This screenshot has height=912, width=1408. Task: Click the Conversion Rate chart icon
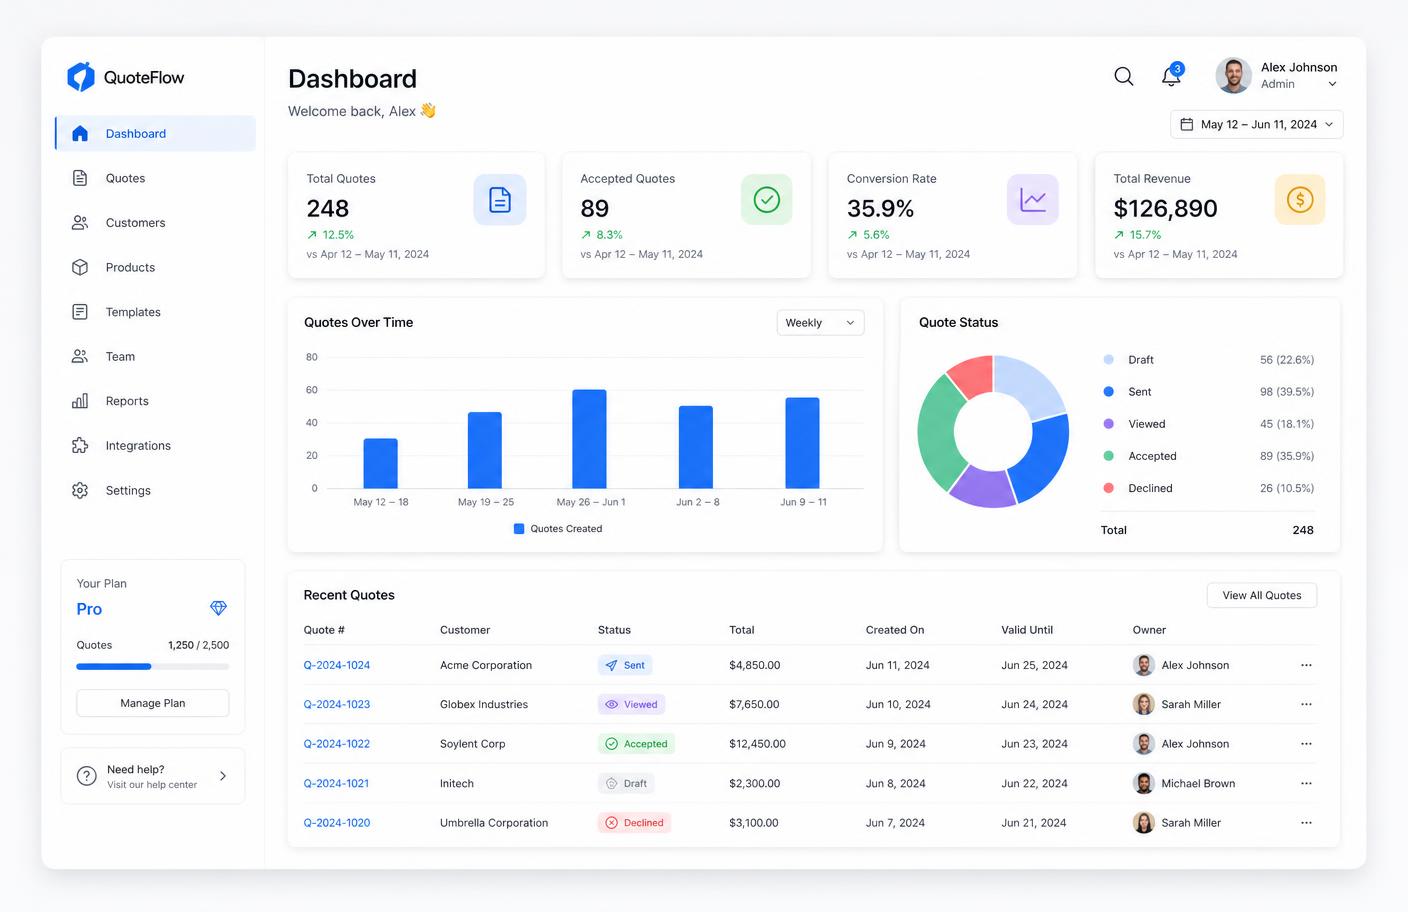pyautogui.click(x=1033, y=199)
